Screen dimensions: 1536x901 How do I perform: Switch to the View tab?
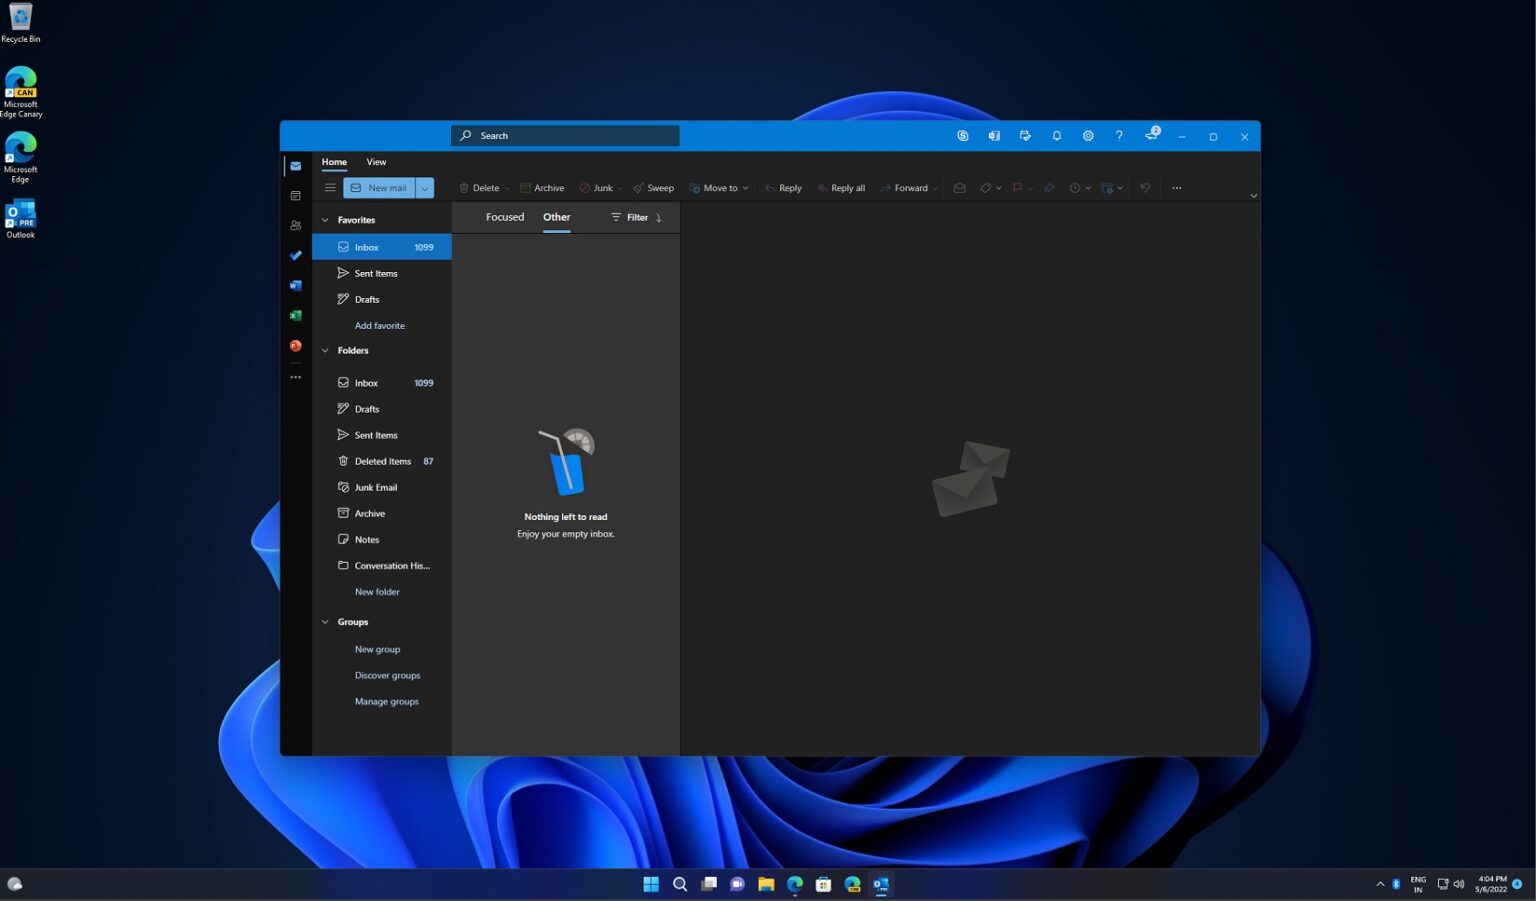(x=376, y=161)
